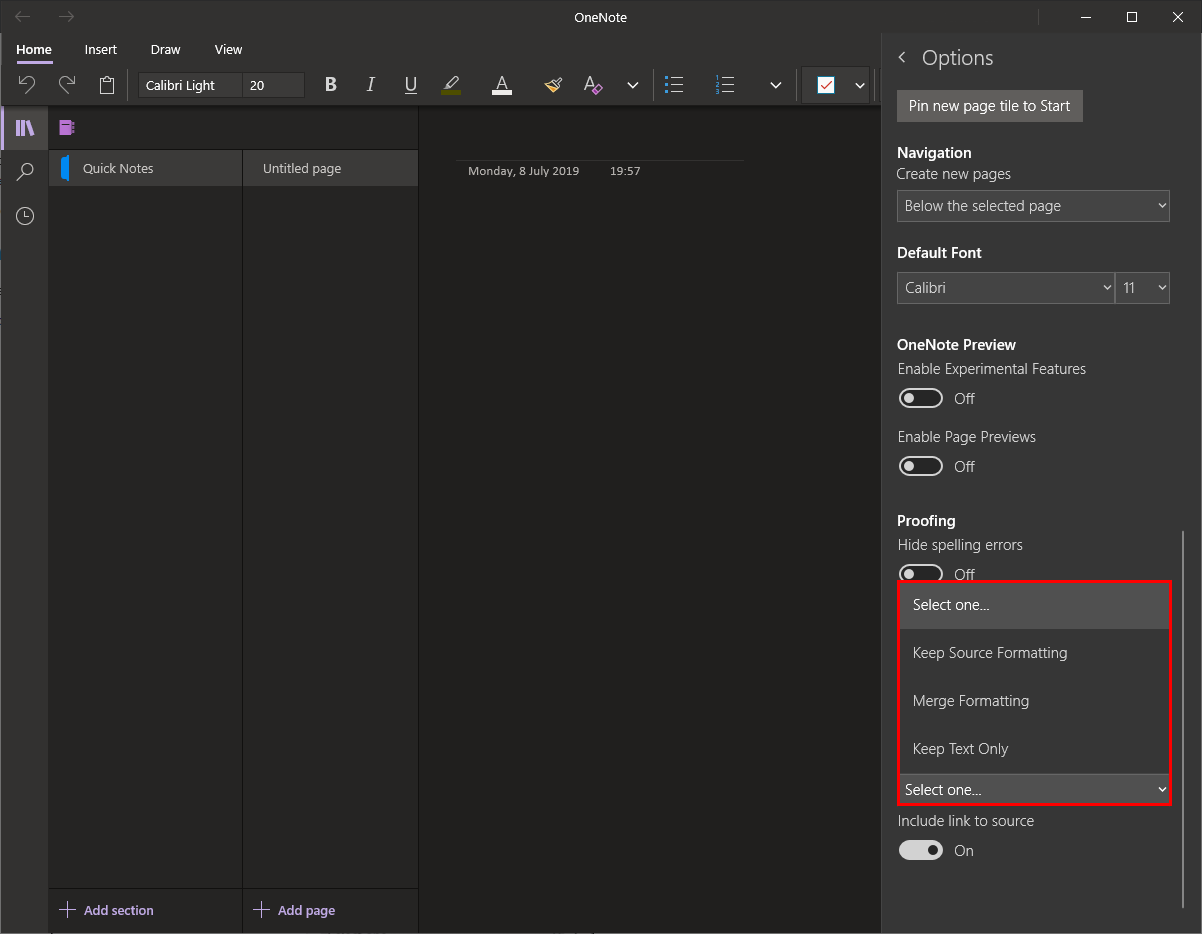Open the Untitled page
The image size is (1202, 934).
click(x=330, y=168)
